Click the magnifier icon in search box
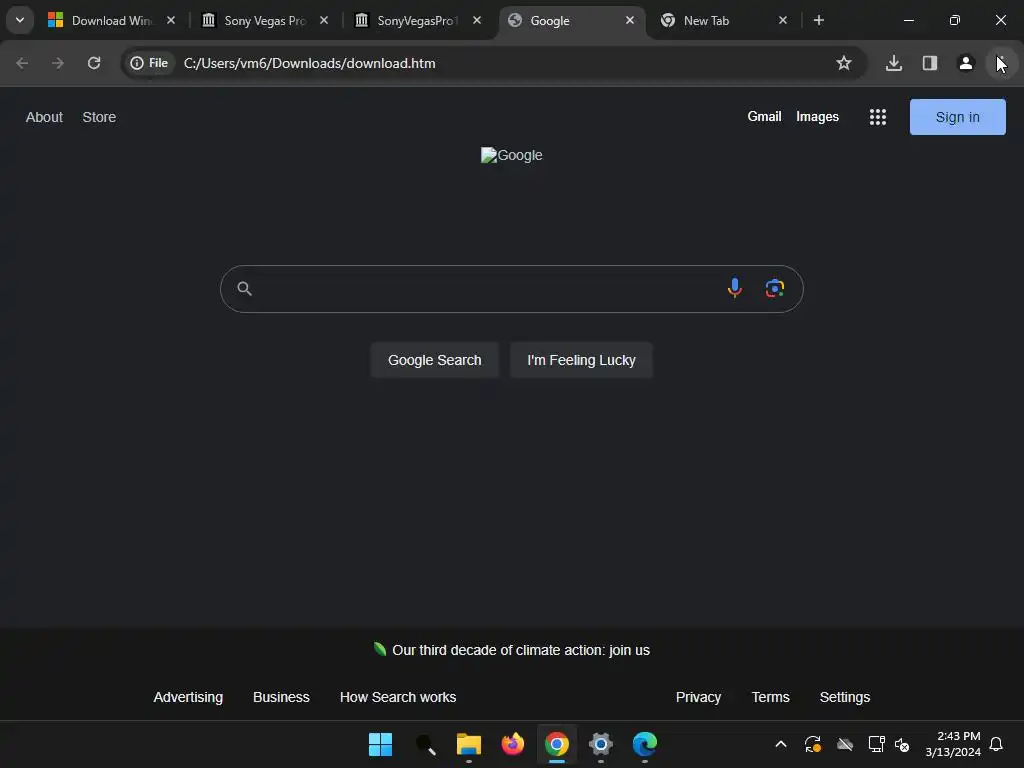The width and height of the screenshot is (1024, 768). tap(244, 289)
